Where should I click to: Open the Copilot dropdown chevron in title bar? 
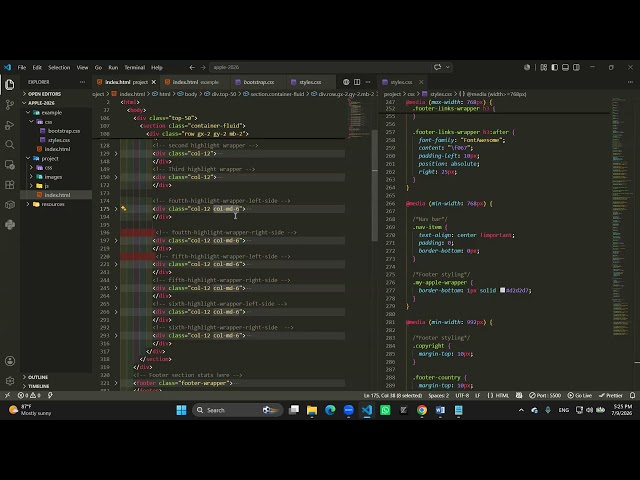(x=448, y=67)
